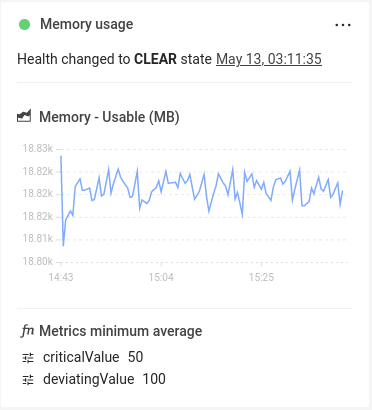The image size is (372, 410).
Task: Click the tuning icon beside criticalValue
Action: pos(28,358)
